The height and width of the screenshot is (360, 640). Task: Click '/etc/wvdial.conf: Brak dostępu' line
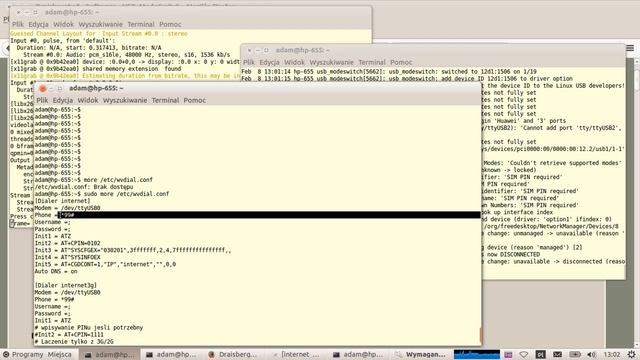point(84,187)
